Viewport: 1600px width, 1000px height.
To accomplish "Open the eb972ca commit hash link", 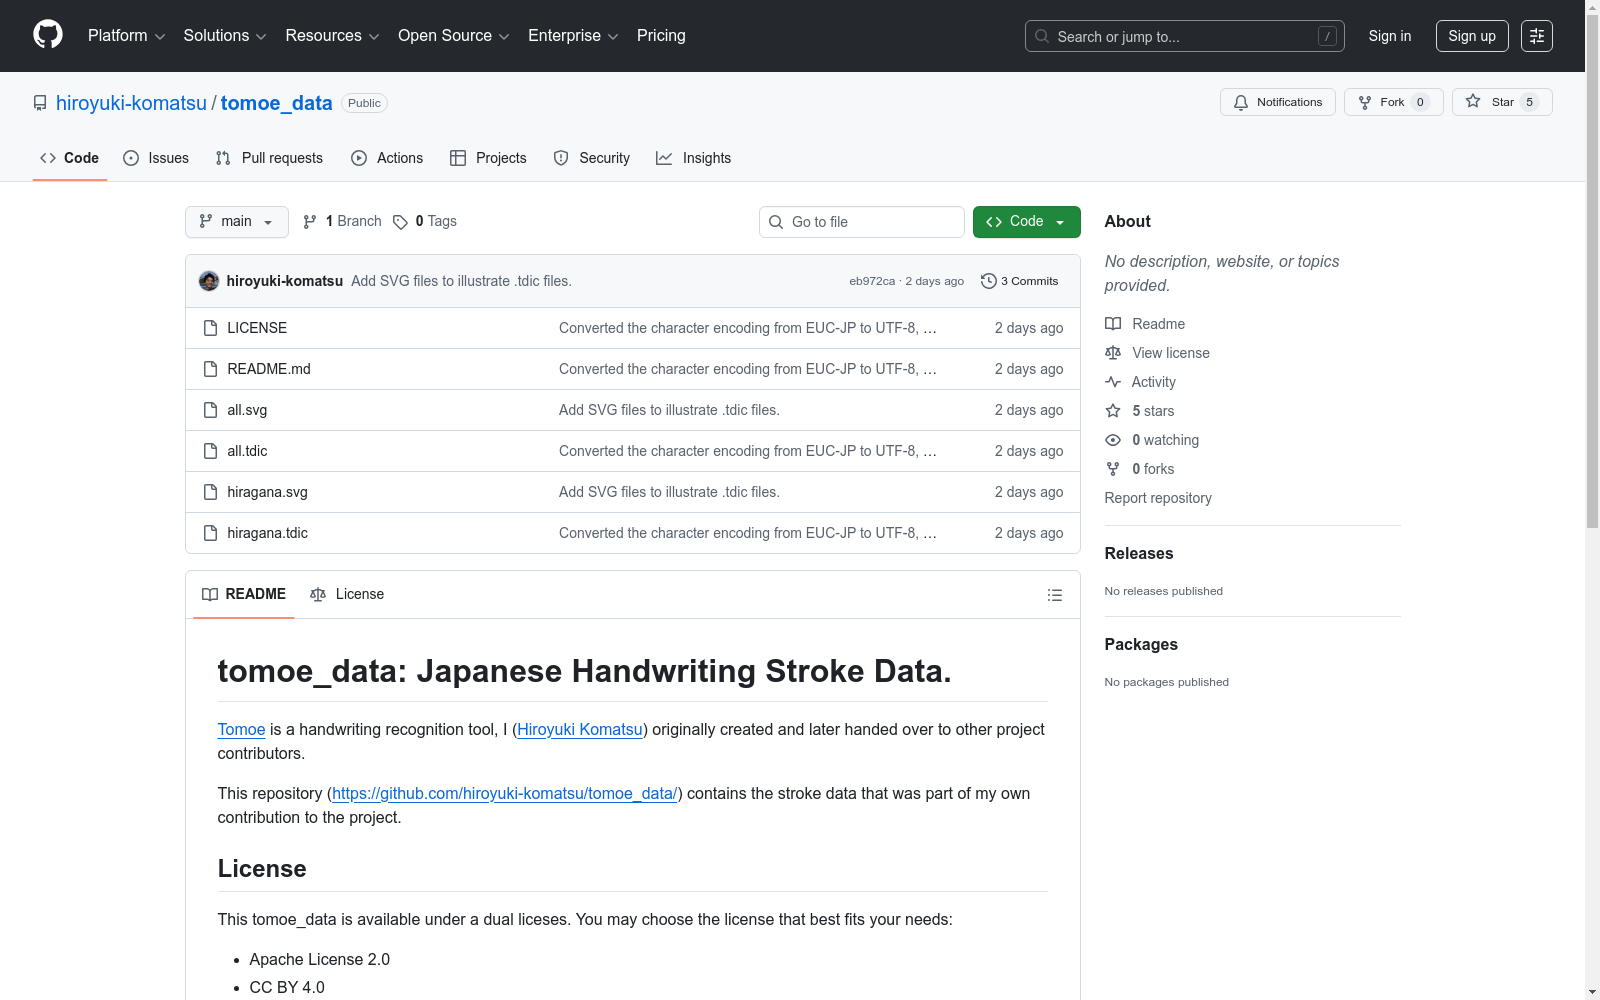I will click(x=872, y=281).
